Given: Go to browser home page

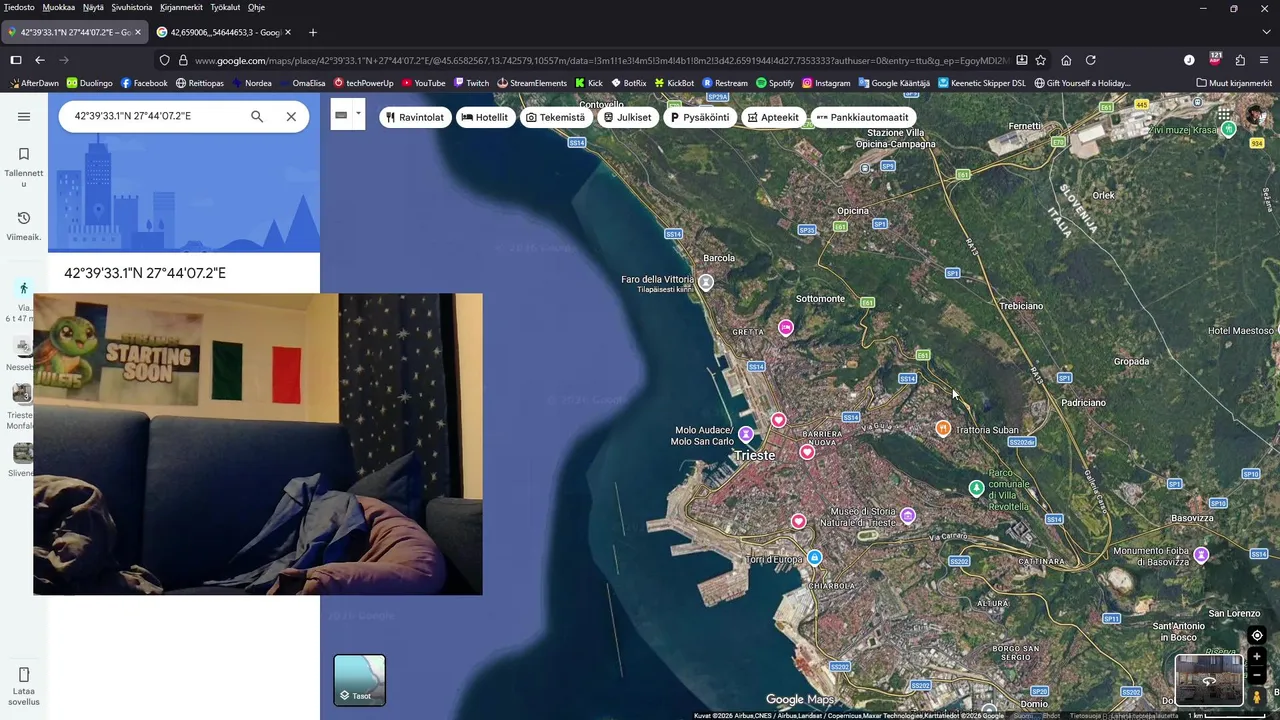Looking at the screenshot, I should [1066, 60].
